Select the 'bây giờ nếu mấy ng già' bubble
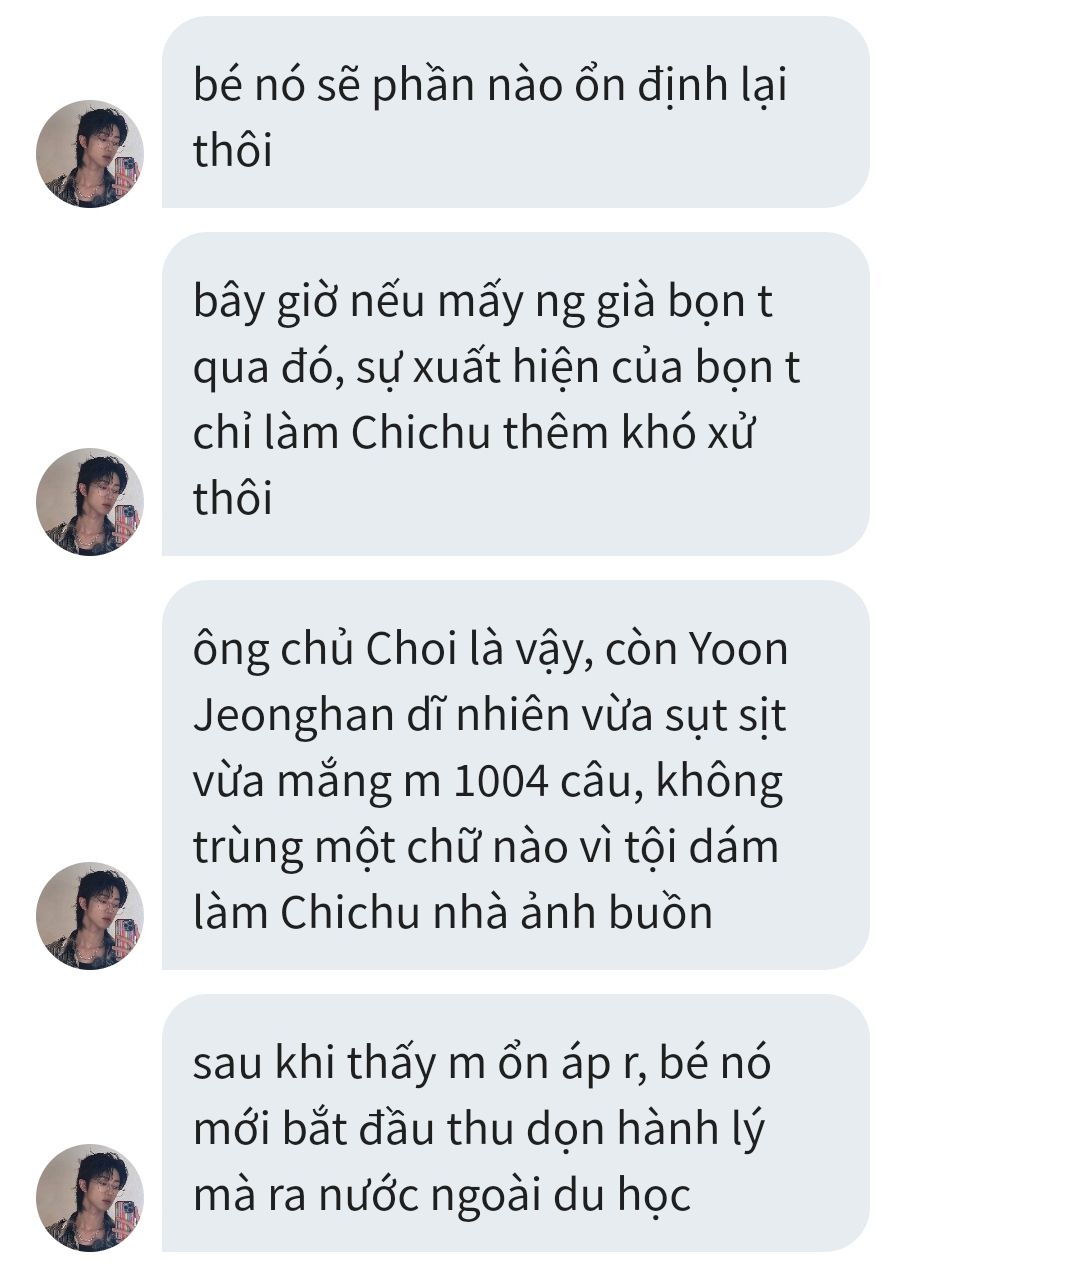This screenshot has width=1080, height=1266. 516,394
